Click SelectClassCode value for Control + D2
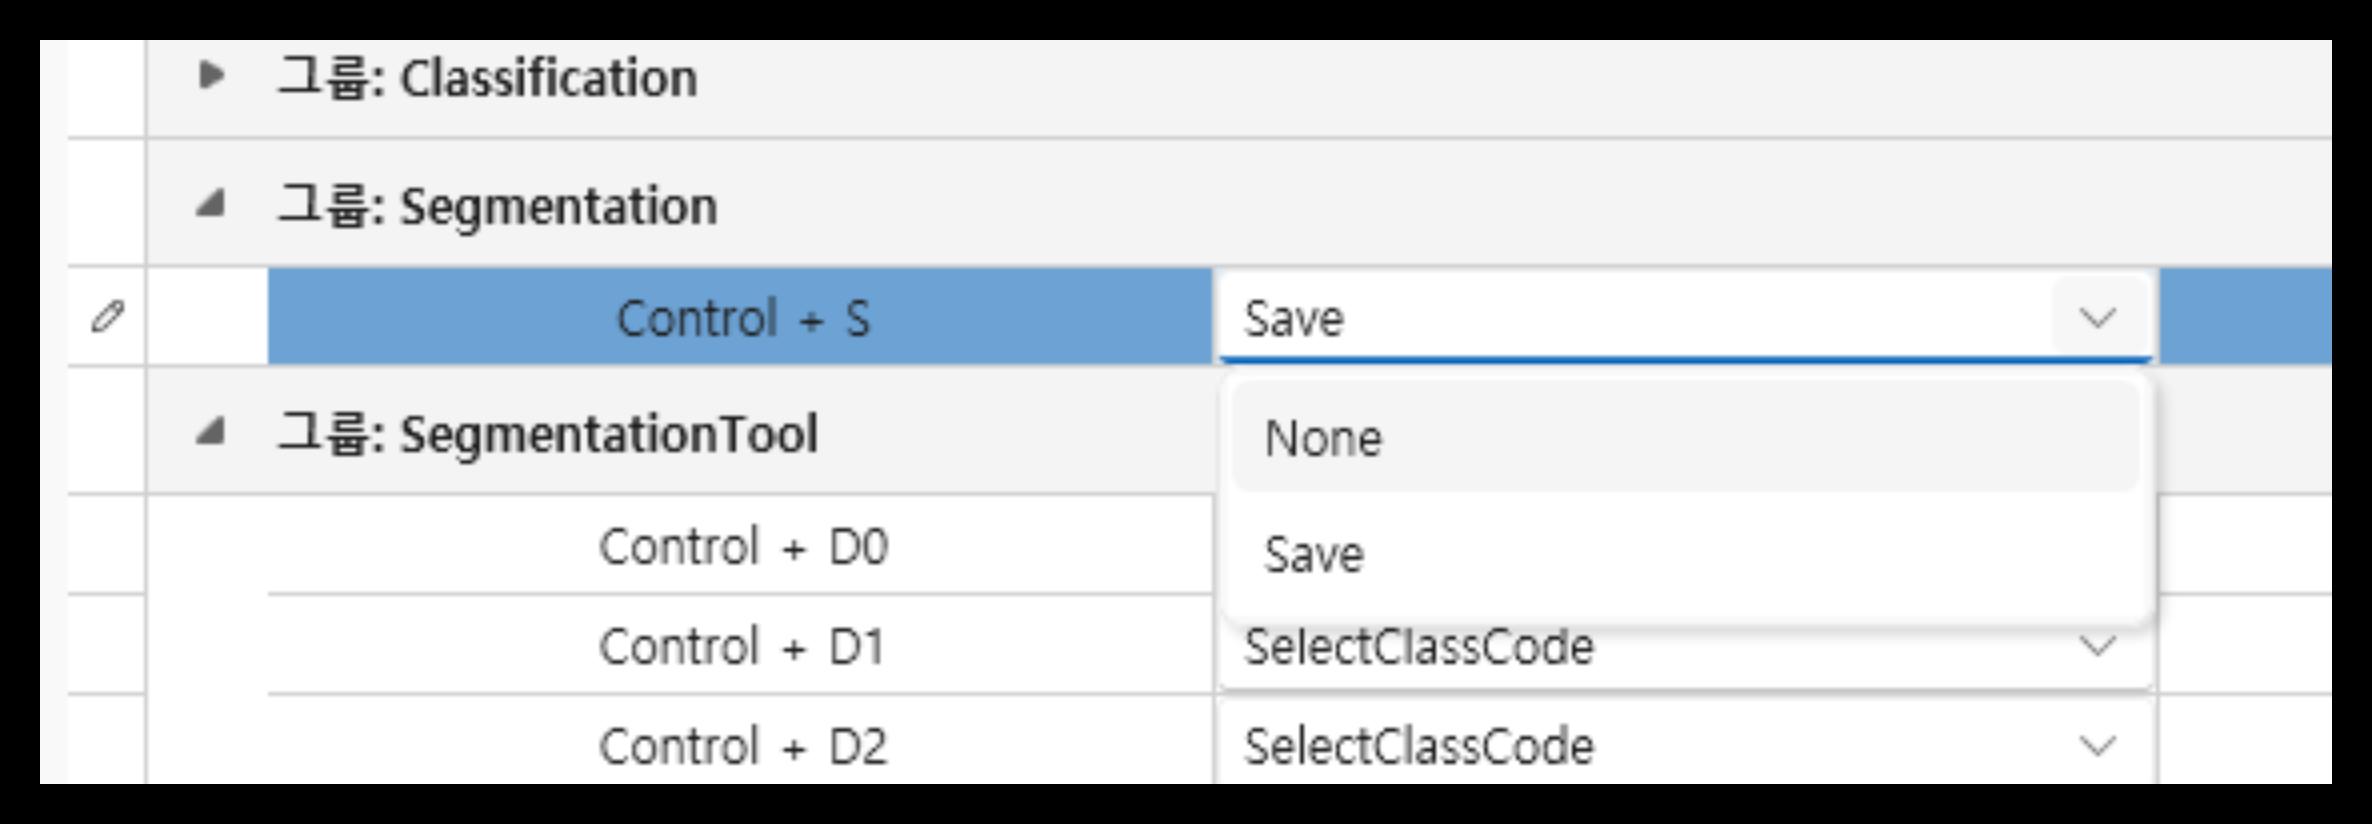 (1418, 746)
